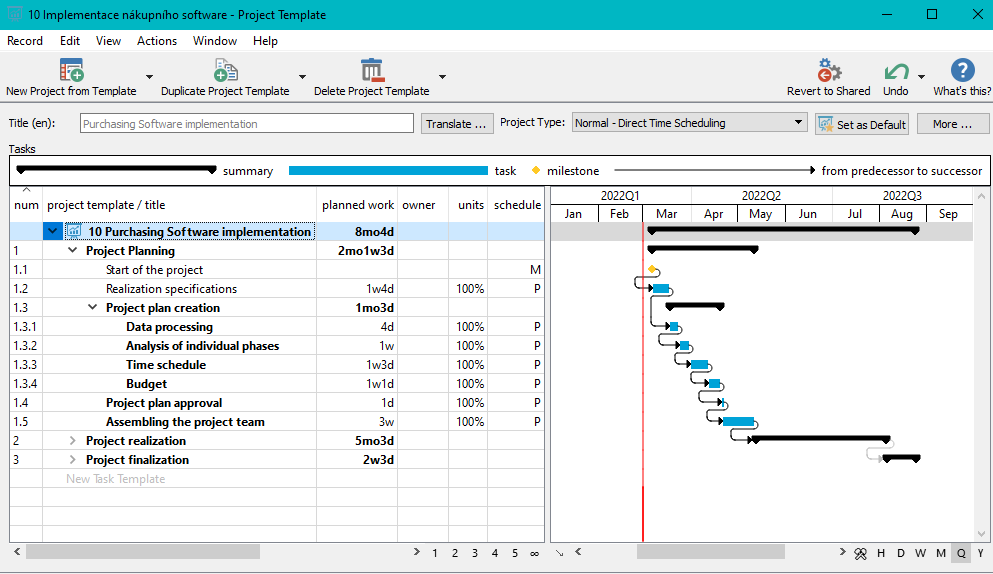Click the Revert to Shared icon
This screenshot has height=574, width=993.
[828, 70]
